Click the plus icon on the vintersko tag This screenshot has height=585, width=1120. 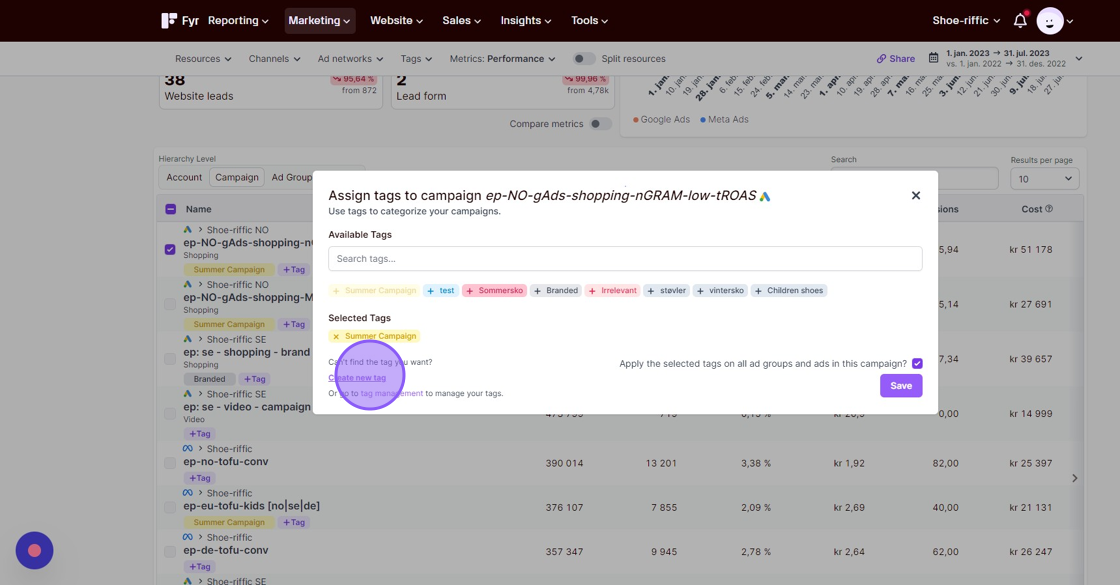(x=700, y=291)
